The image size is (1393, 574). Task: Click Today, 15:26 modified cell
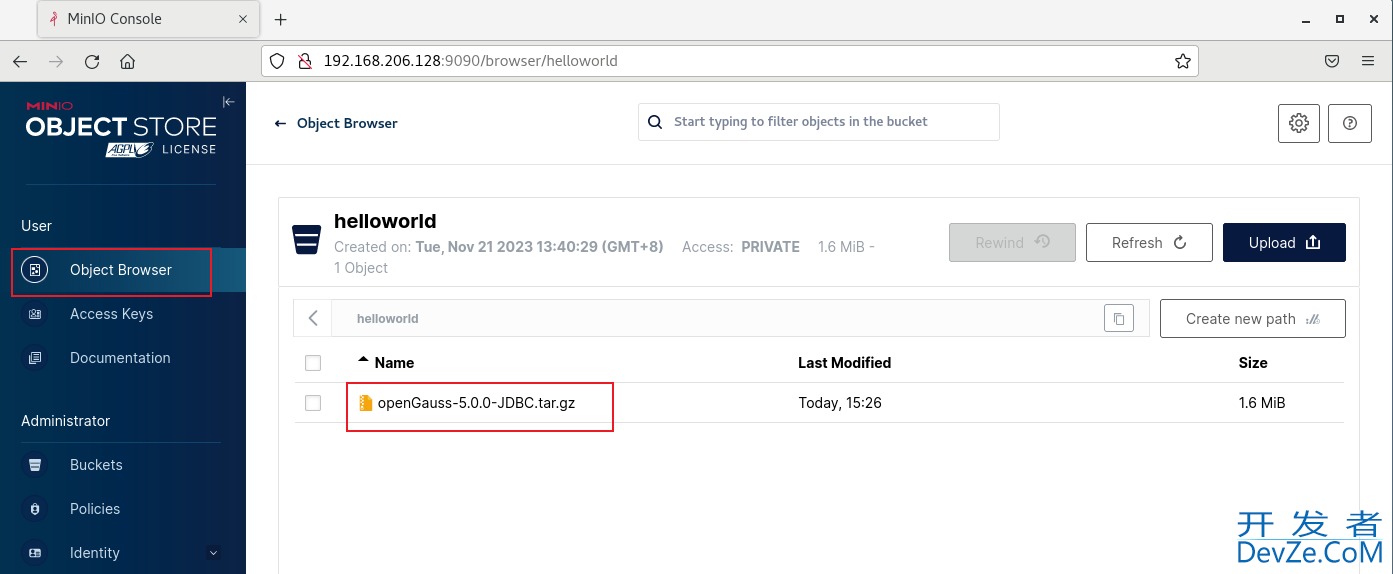tap(840, 403)
